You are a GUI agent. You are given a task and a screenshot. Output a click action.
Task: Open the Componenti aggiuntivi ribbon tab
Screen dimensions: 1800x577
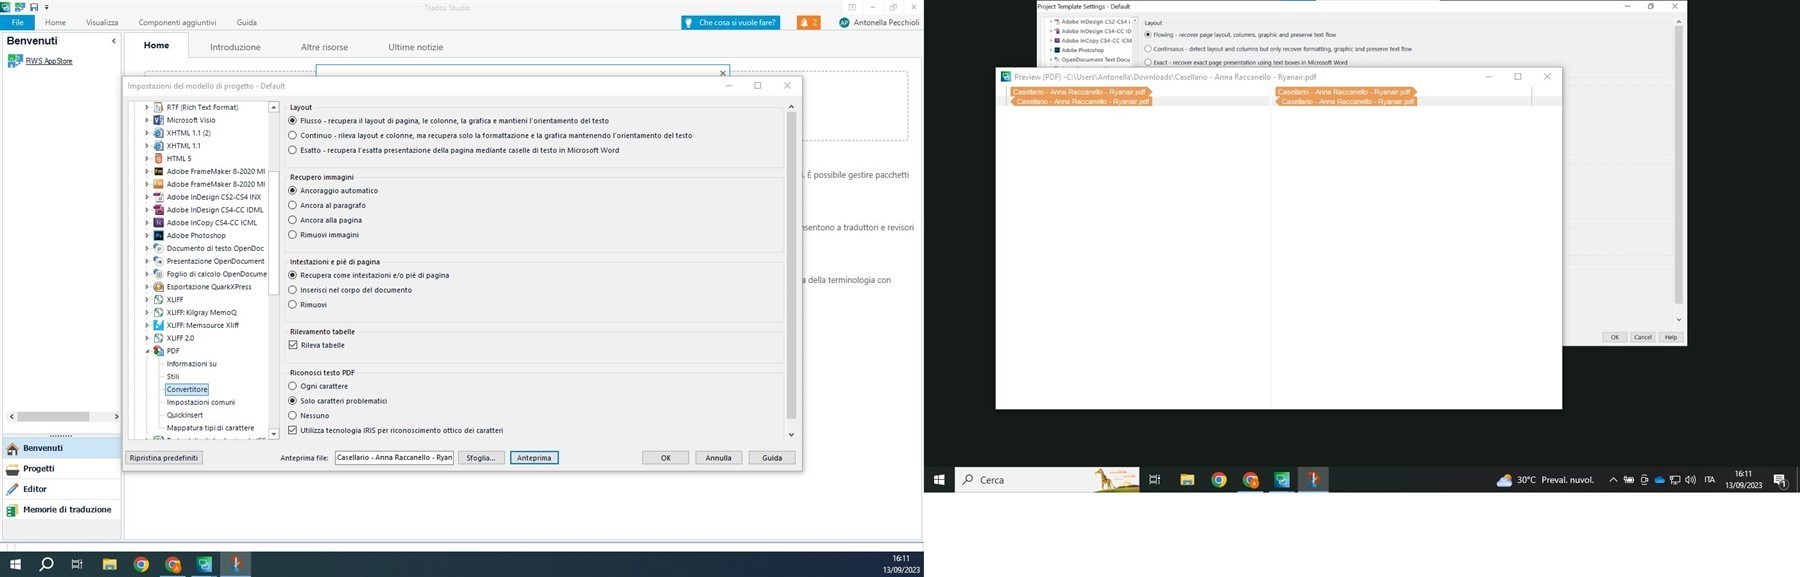click(x=177, y=22)
